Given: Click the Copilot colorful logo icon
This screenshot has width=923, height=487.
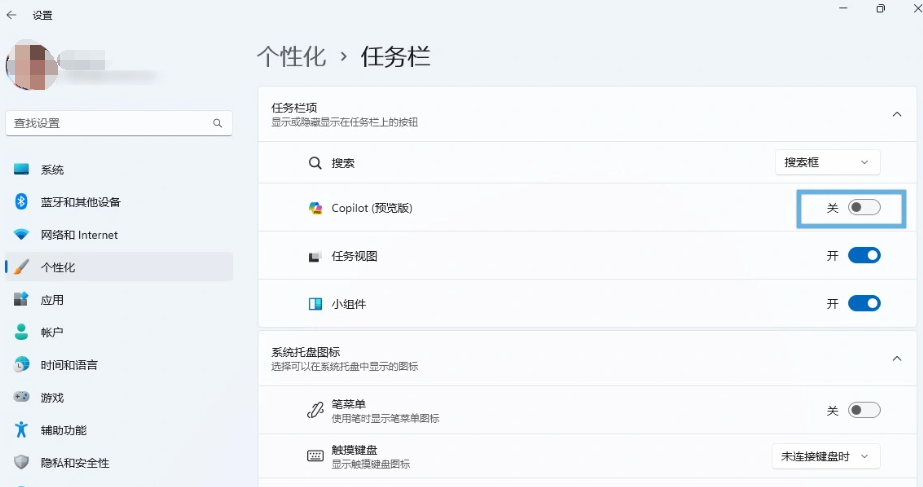Looking at the screenshot, I should pyautogui.click(x=315, y=208).
